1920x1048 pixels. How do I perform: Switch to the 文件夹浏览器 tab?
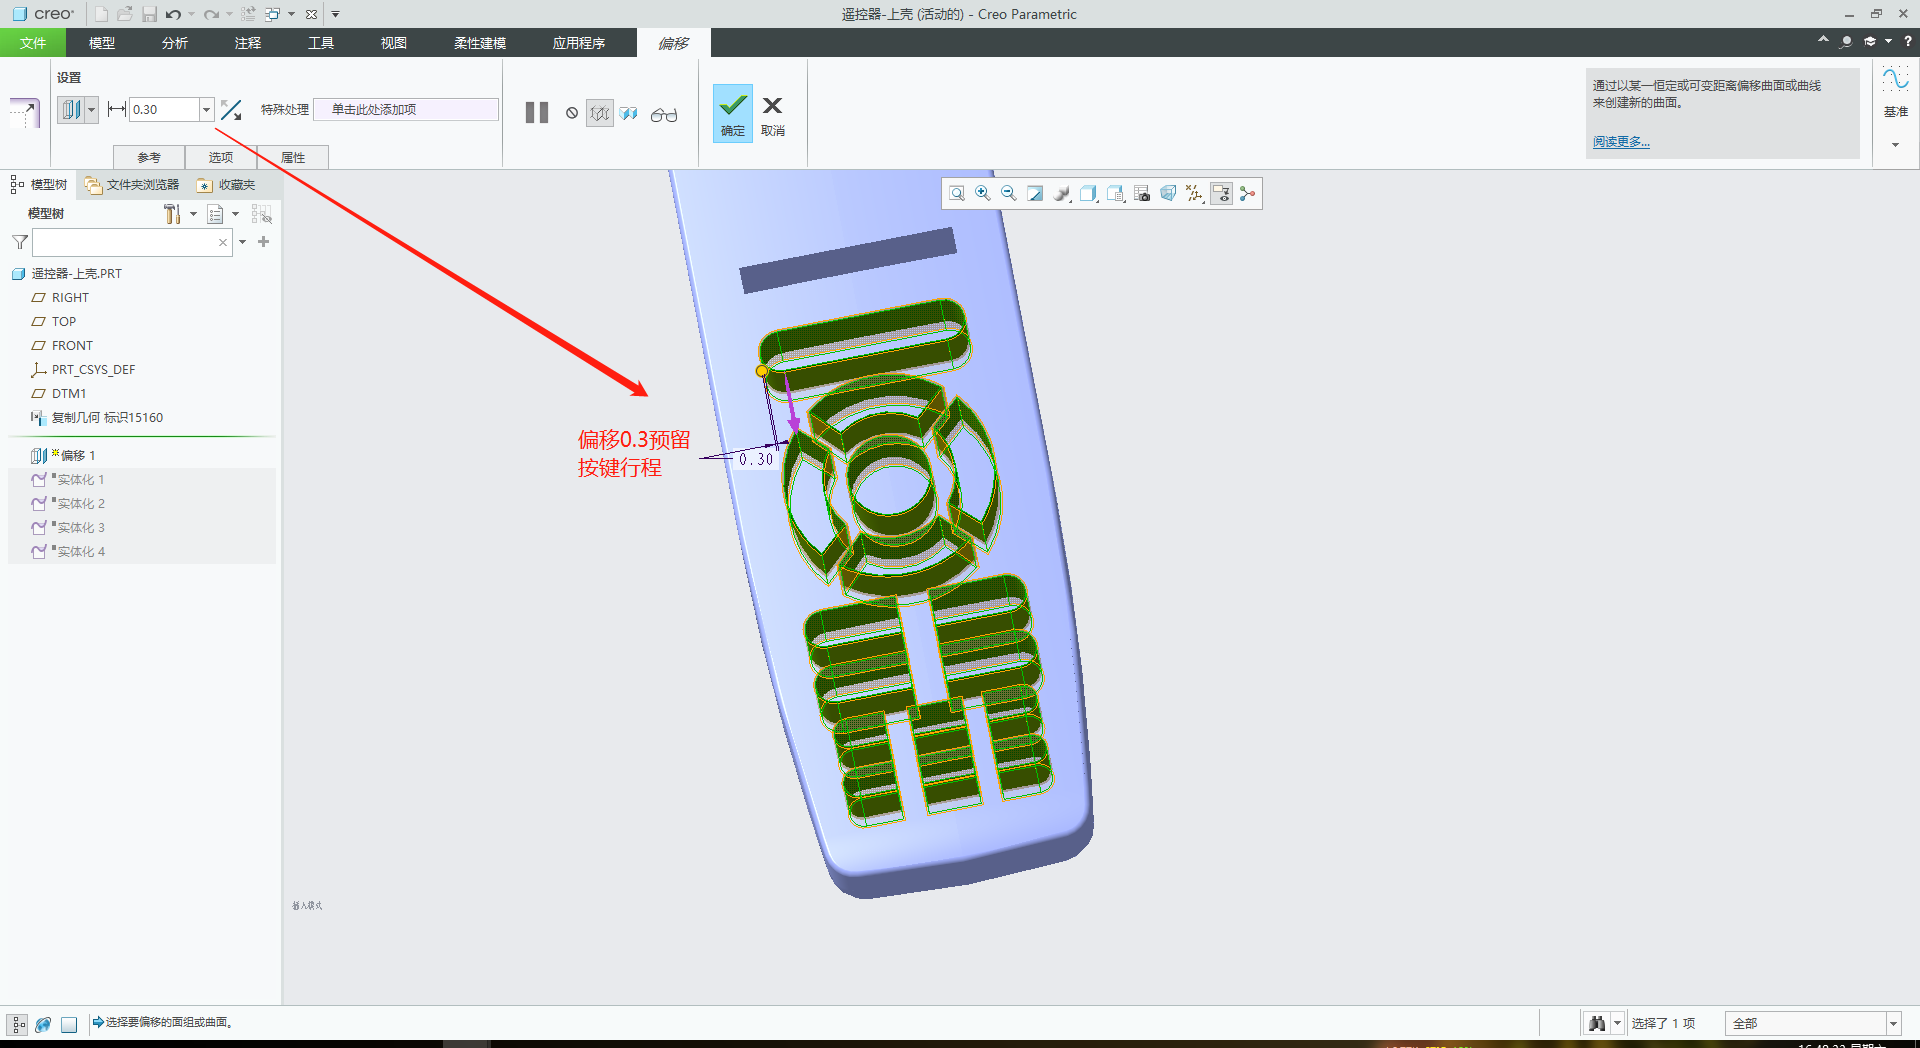coord(132,185)
